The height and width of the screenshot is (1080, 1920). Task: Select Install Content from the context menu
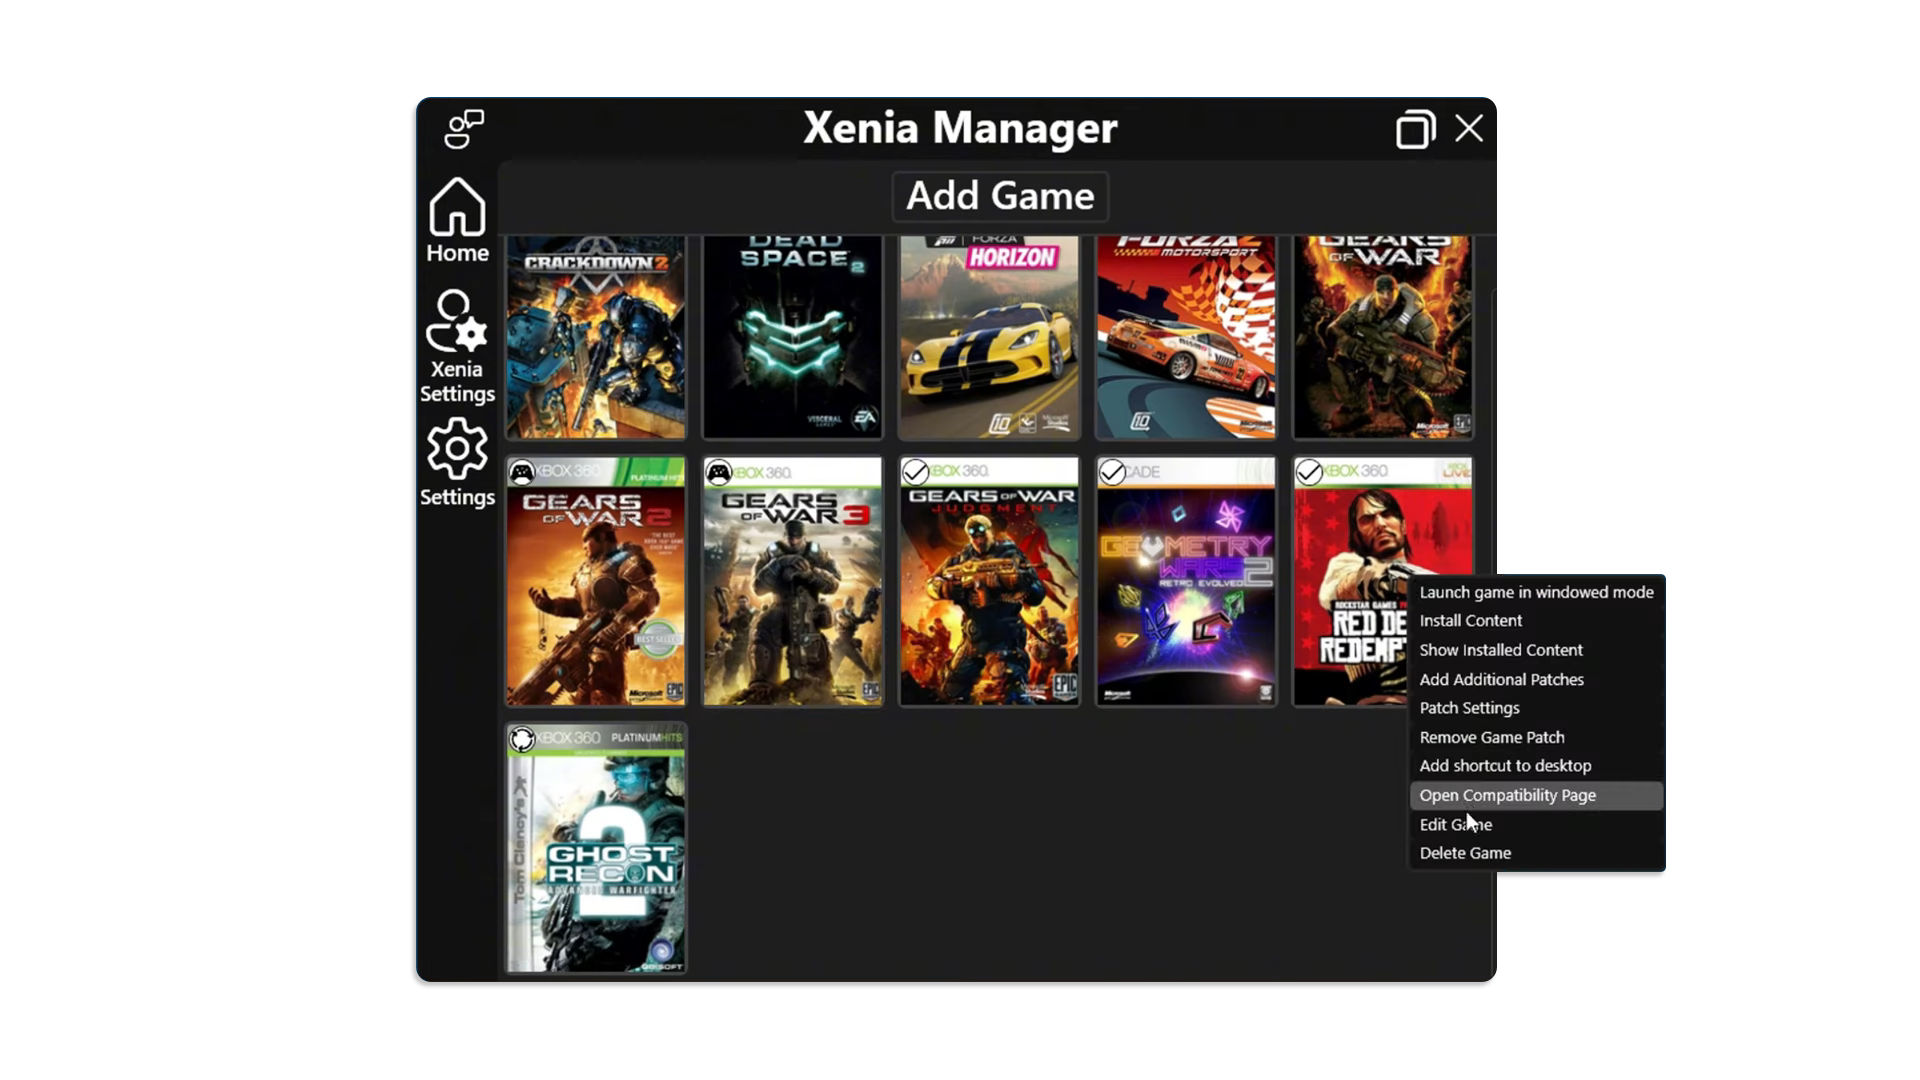click(x=1470, y=620)
